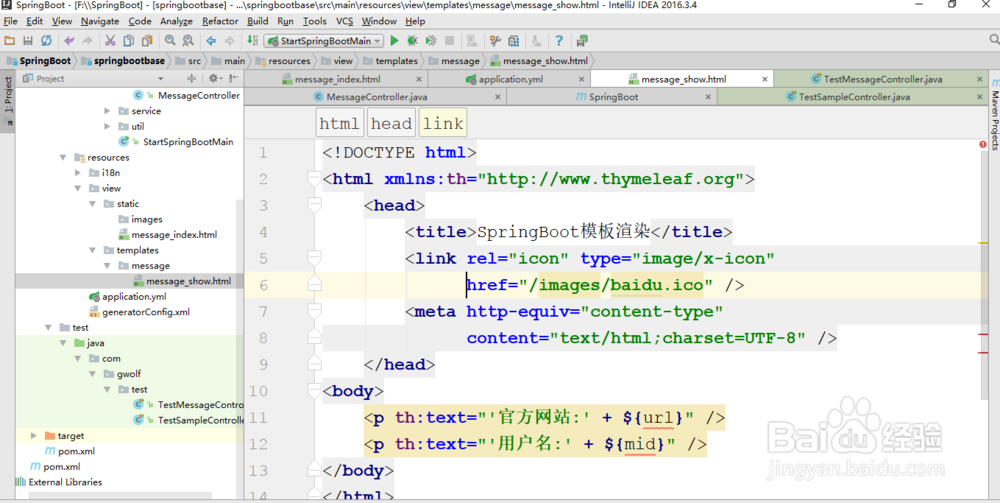Open the Build menu

(x=258, y=21)
